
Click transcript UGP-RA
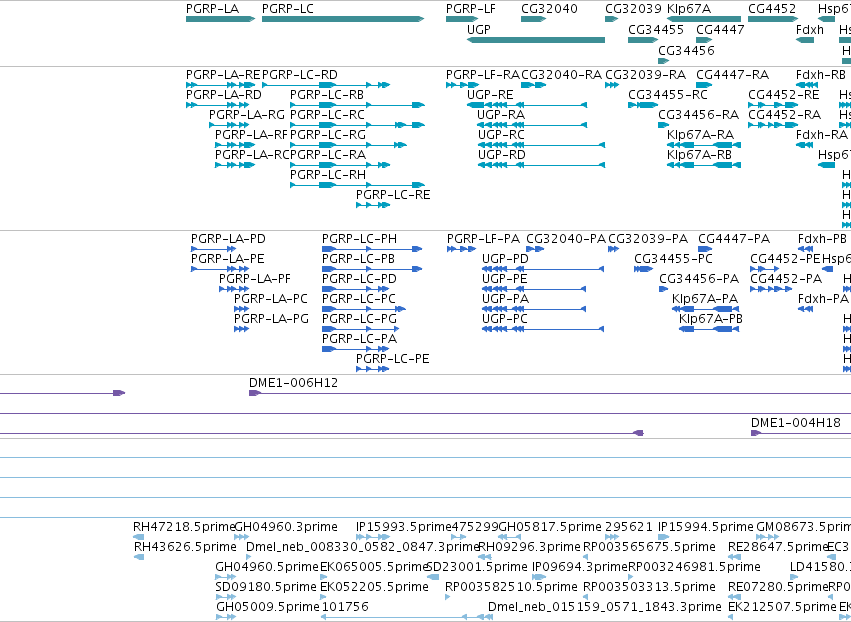(501, 115)
